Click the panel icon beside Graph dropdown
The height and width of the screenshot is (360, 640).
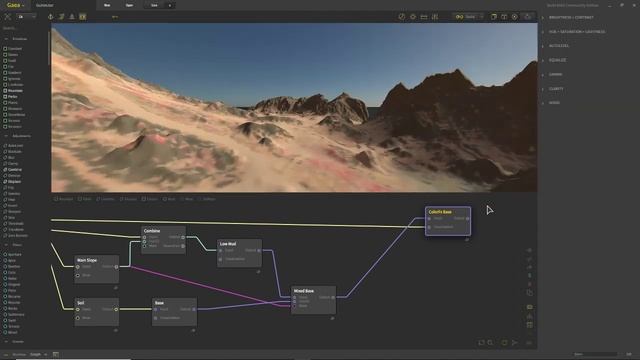pyautogui.click(x=56, y=354)
